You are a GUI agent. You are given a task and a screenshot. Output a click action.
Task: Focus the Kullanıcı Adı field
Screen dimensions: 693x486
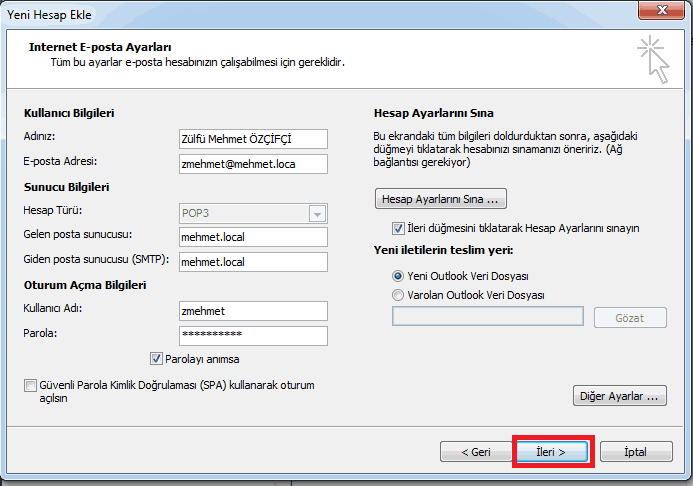252,311
